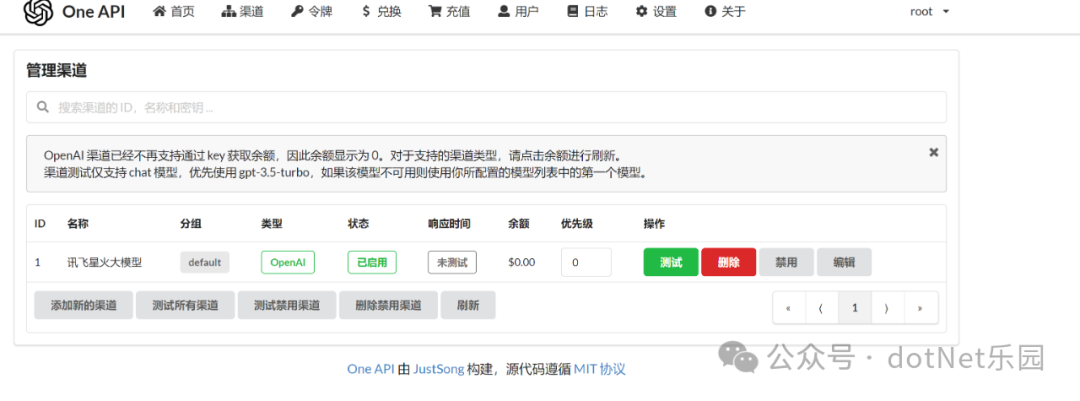Sort by the 余额 column header
The width and height of the screenshot is (1080, 401).
519,224
